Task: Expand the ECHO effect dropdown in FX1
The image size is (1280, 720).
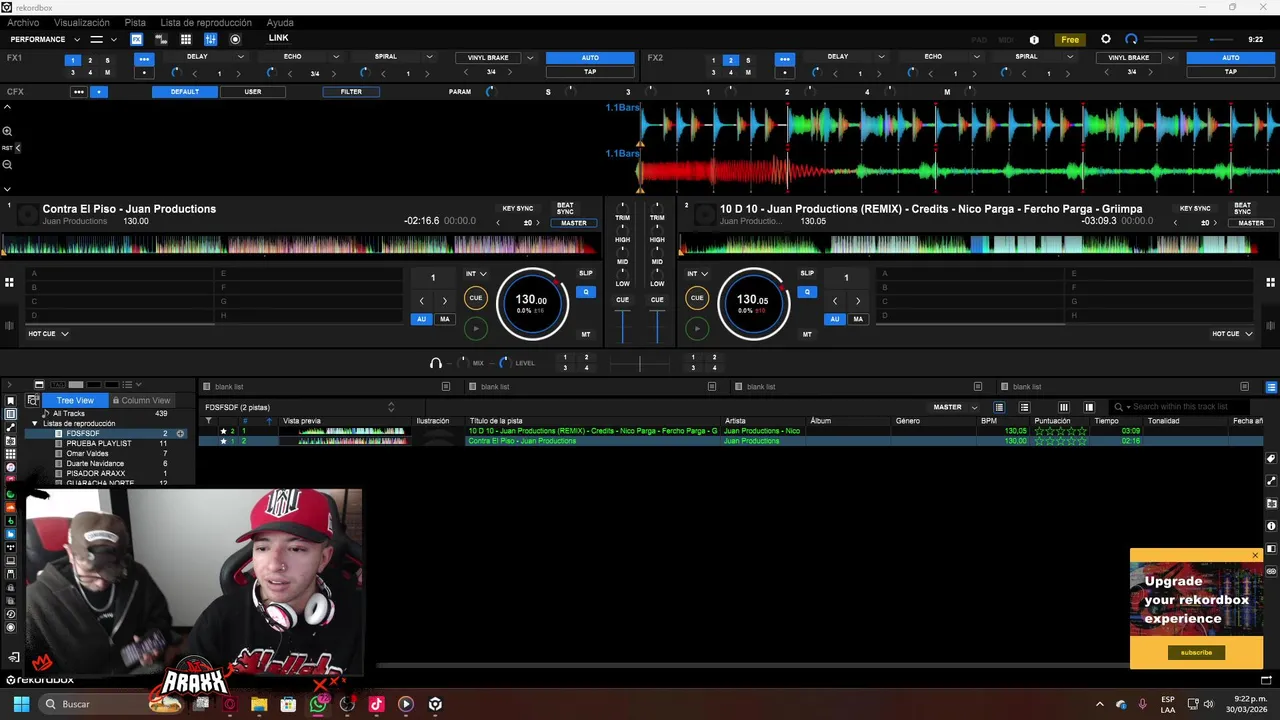Action: coord(335,57)
